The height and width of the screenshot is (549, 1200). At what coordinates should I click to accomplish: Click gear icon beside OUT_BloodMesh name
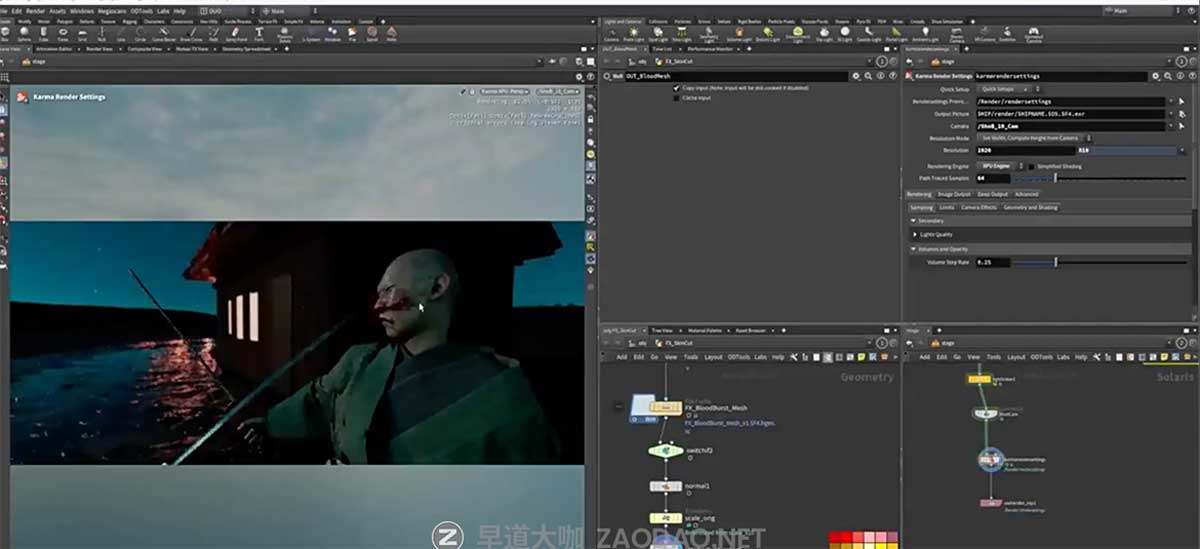[x=855, y=76]
